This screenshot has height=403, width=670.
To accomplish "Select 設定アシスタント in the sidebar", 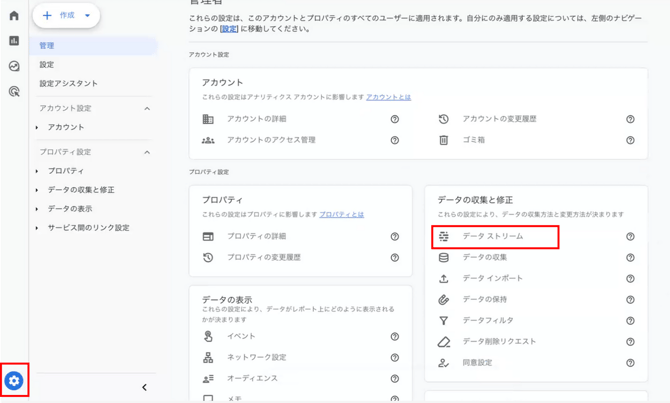I will pos(69,84).
